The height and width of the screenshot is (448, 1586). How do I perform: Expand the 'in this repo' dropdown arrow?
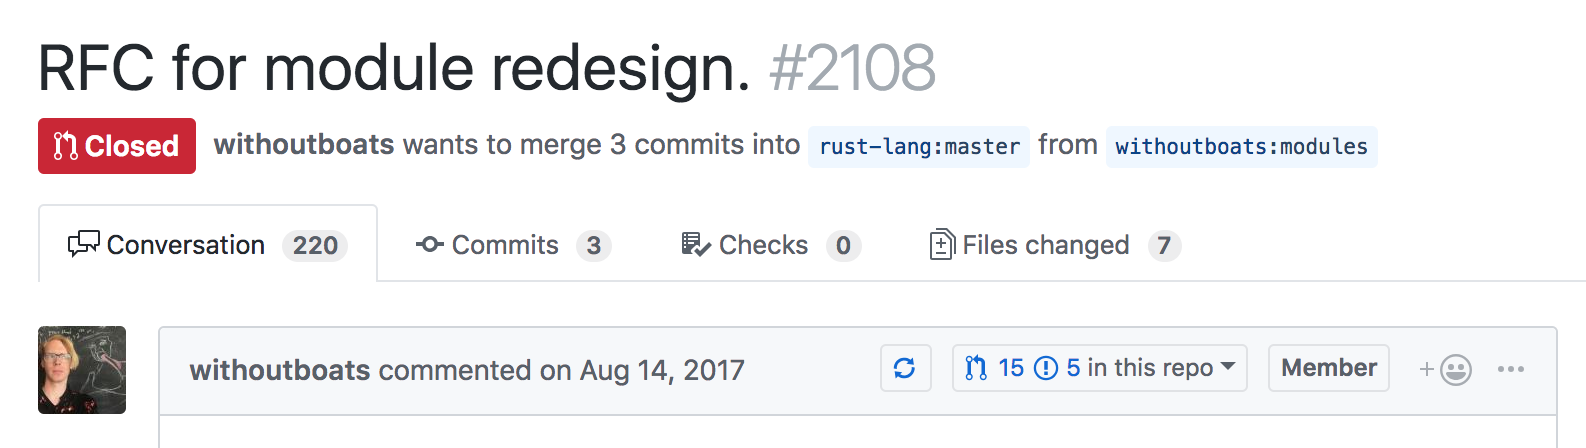(x=1228, y=367)
